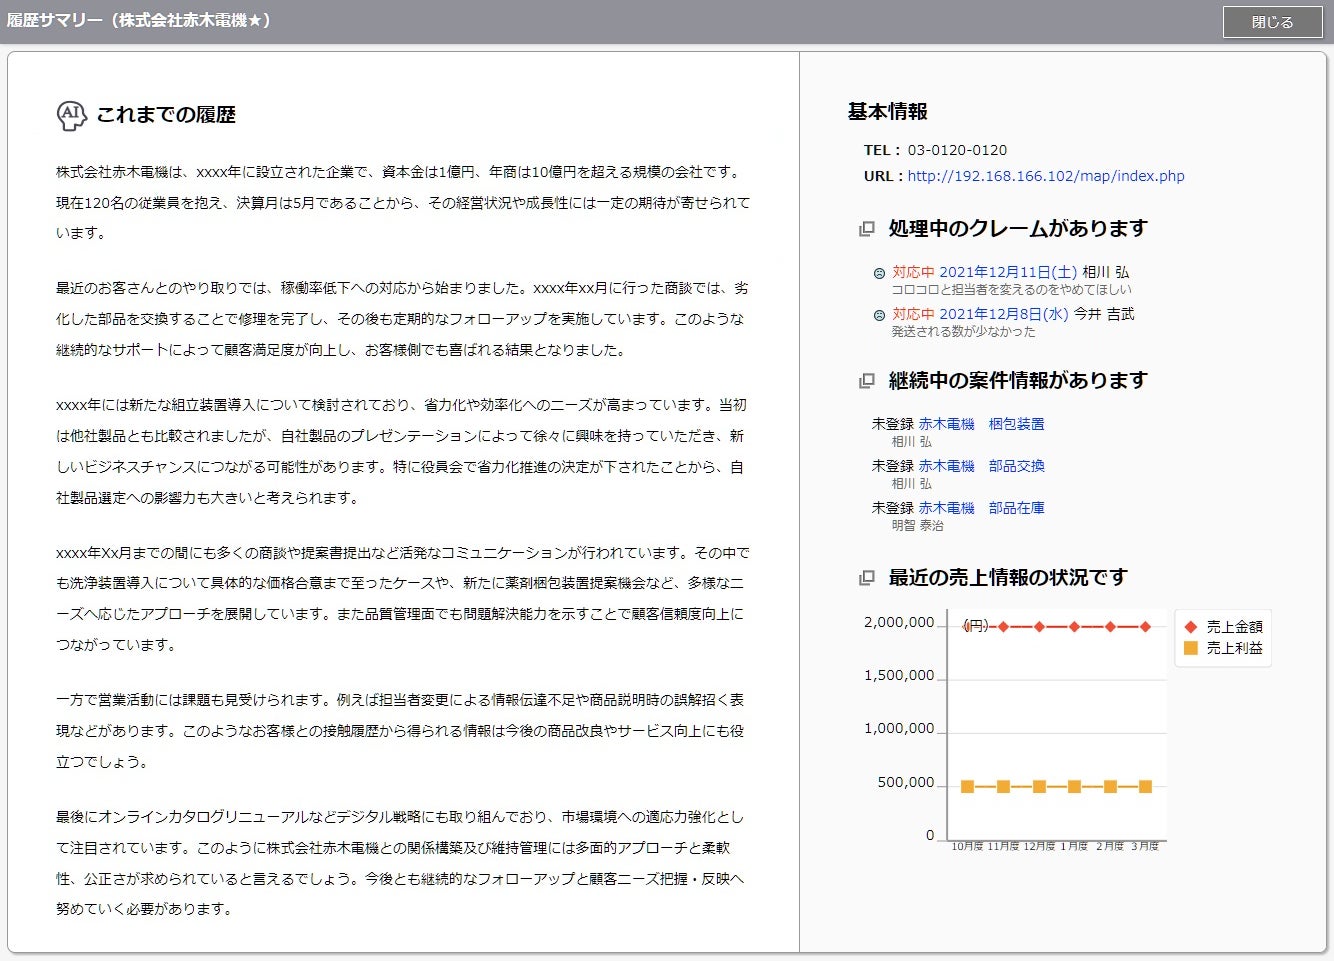Click the これまでの履歴 heading
The width and height of the screenshot is (1334, 961).
click(x=166, y=115)
